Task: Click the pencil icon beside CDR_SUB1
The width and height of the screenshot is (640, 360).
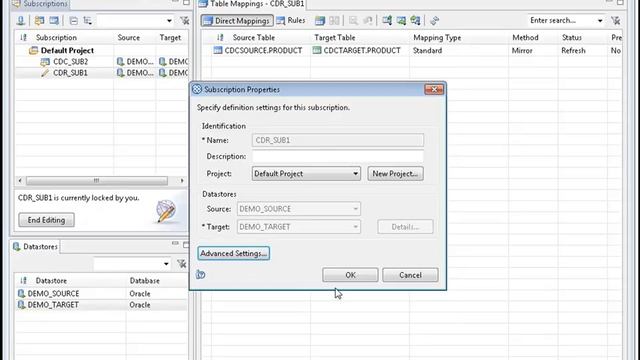Action: click(x=45, y=73)
